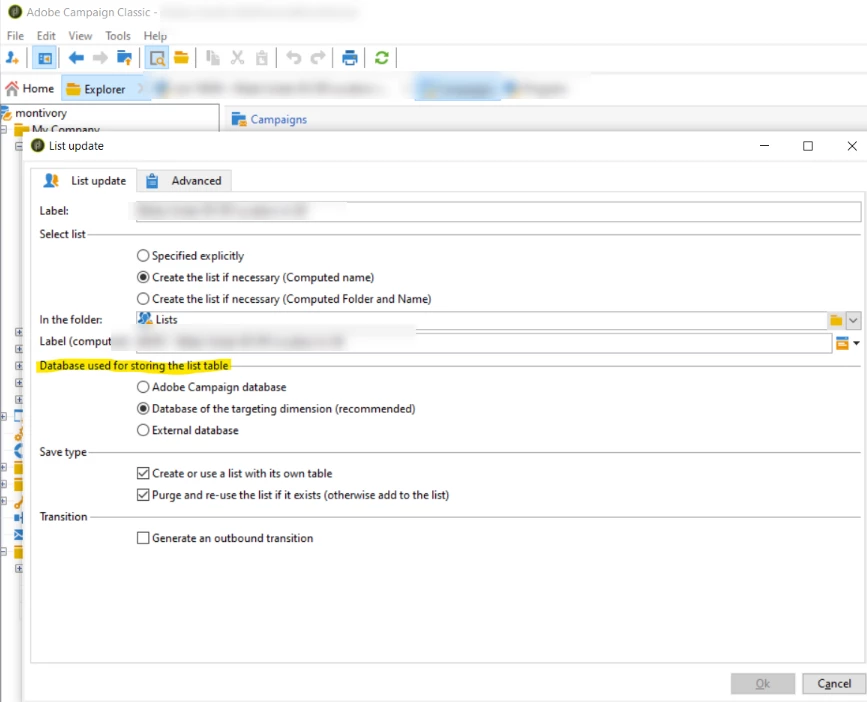Toggle Create or use a list with its own table
Viewport: 867px width, 702px height.
point(143,473)
